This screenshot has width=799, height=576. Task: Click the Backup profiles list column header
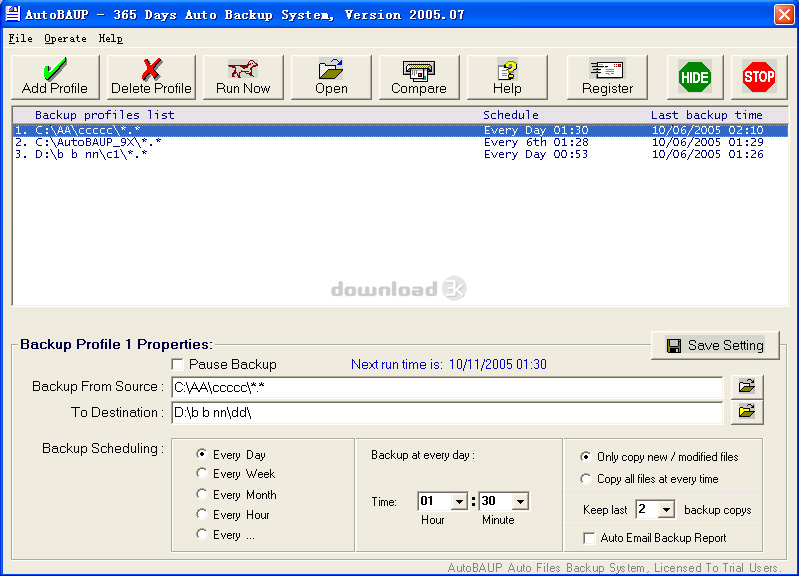tap(104, 115)
